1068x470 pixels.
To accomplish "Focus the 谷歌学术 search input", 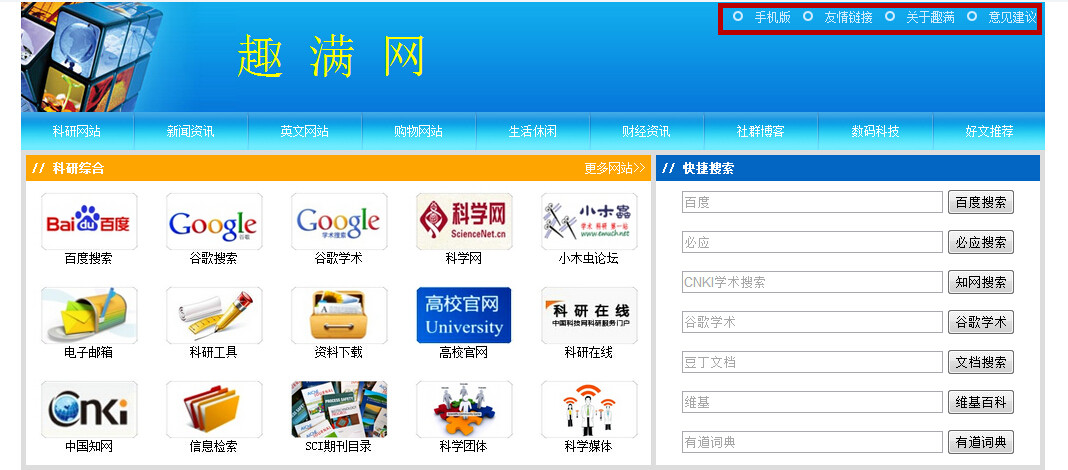I will pos(812,322).
